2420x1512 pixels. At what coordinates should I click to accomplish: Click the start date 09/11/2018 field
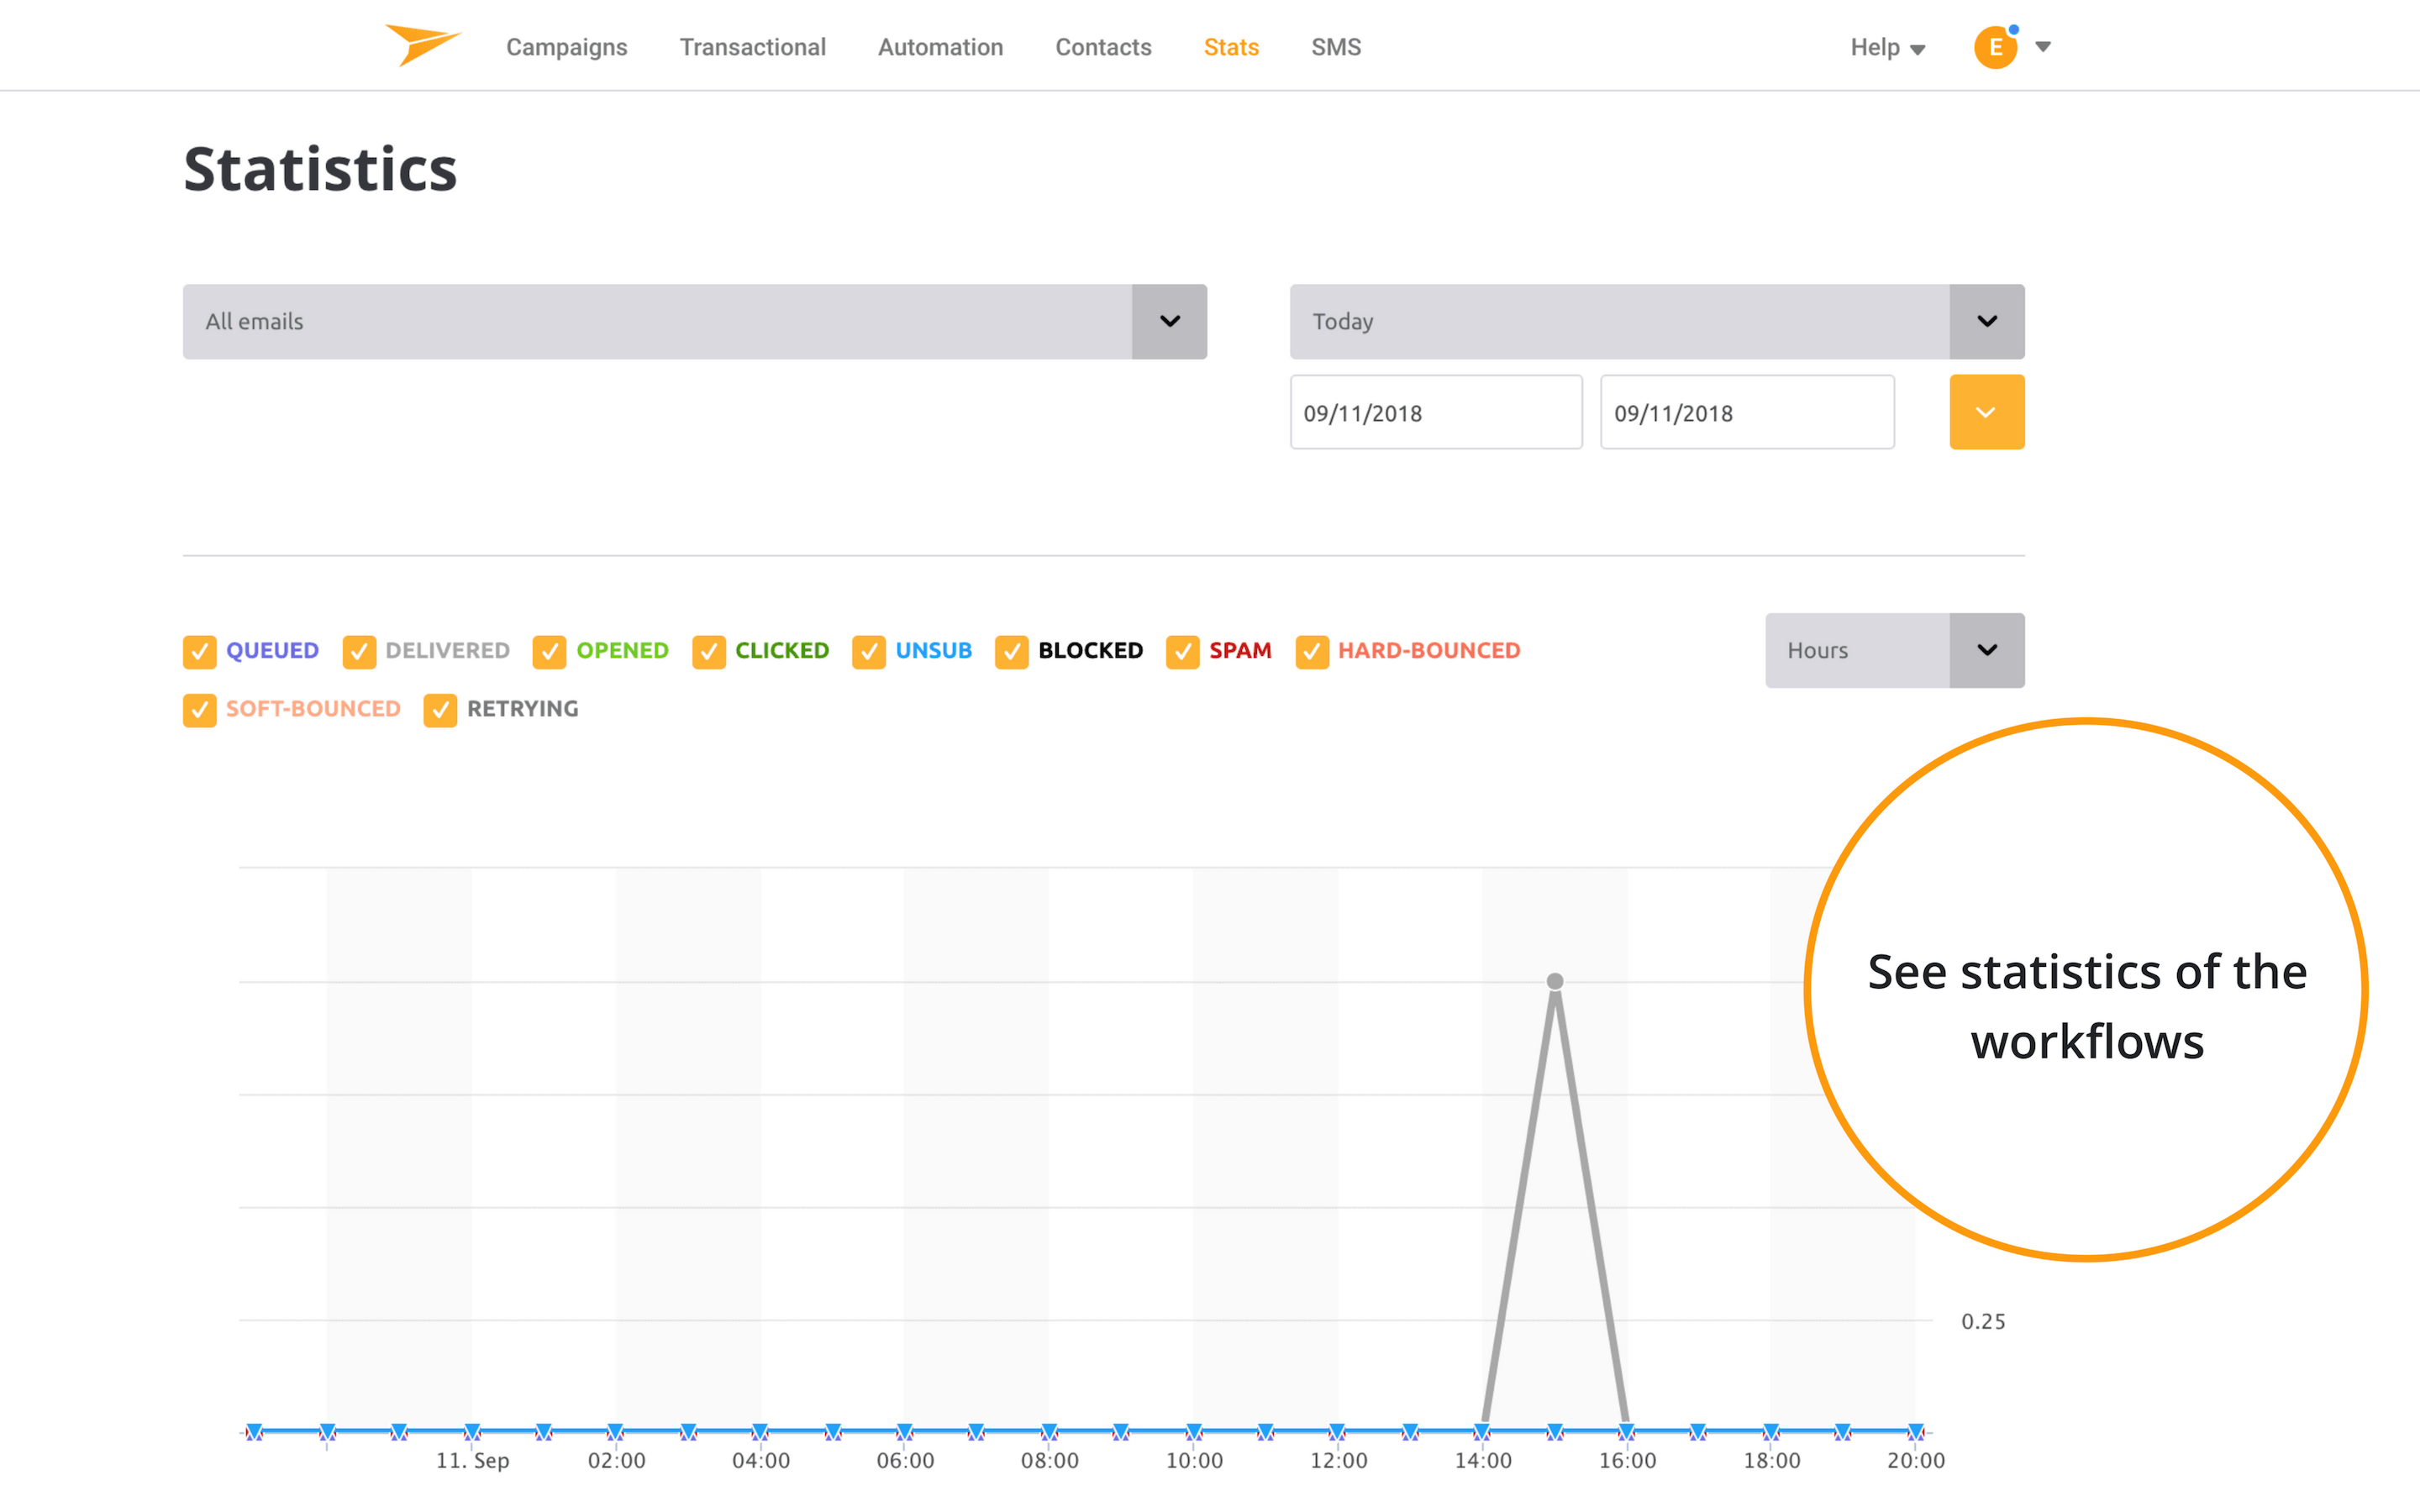[x=1435, y=412]
